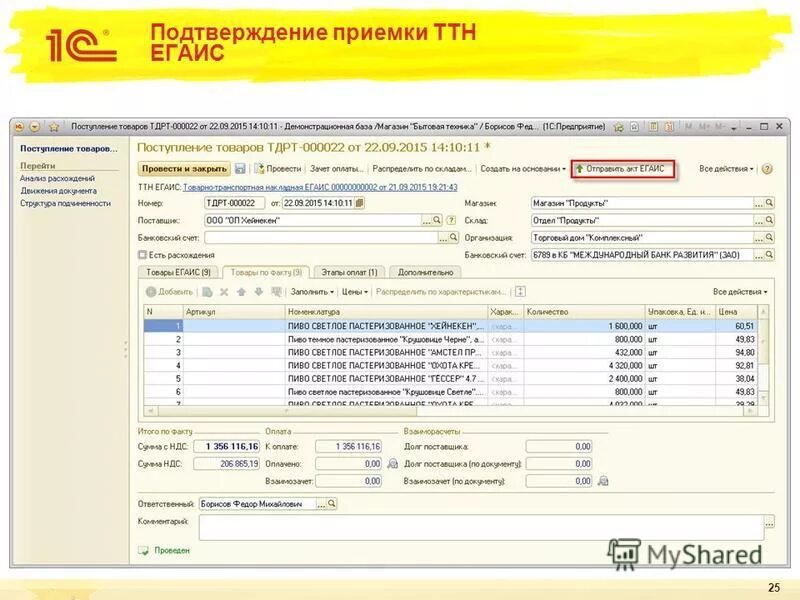
Task: Click the ellipsis selector in the Магазин field
Action: coord(759,204)
